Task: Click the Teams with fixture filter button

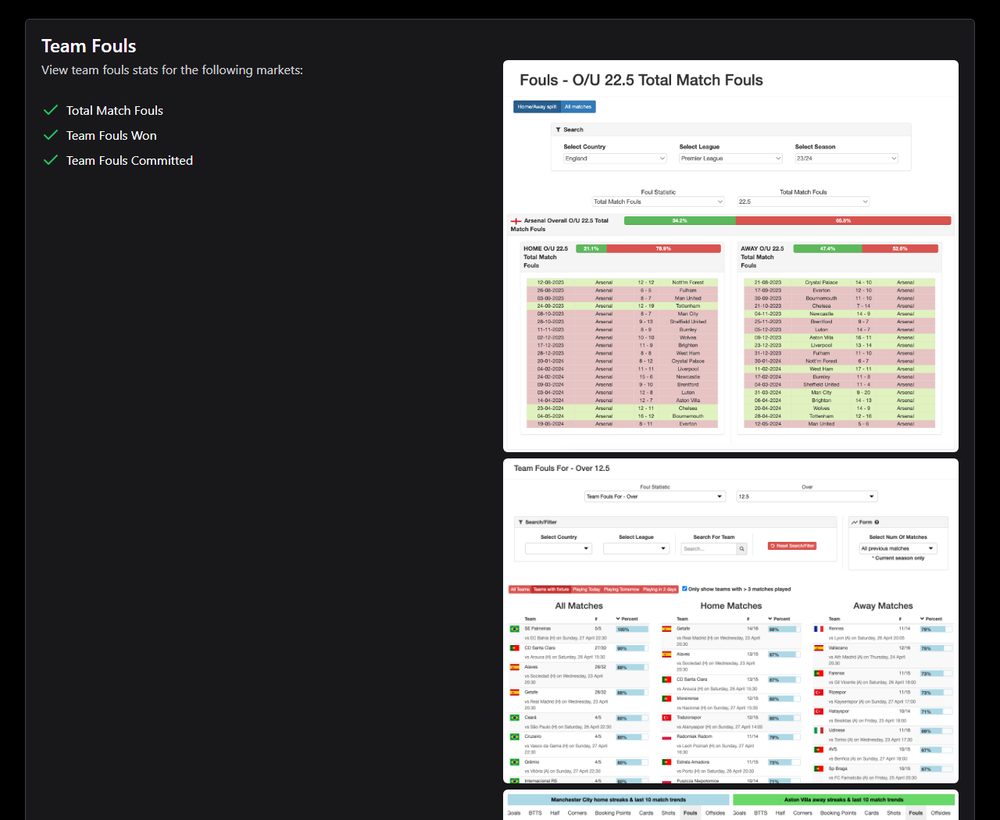Action: 551,589
